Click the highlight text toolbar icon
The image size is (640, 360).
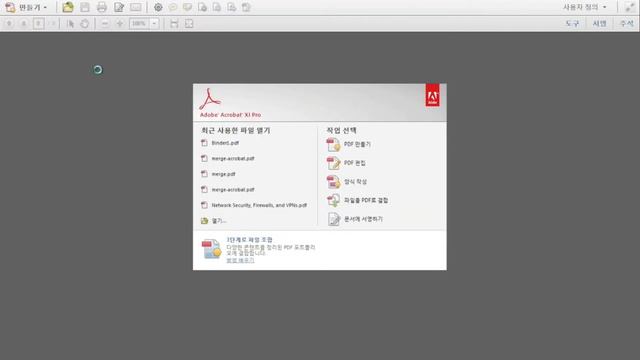click(x=187, y=7)
